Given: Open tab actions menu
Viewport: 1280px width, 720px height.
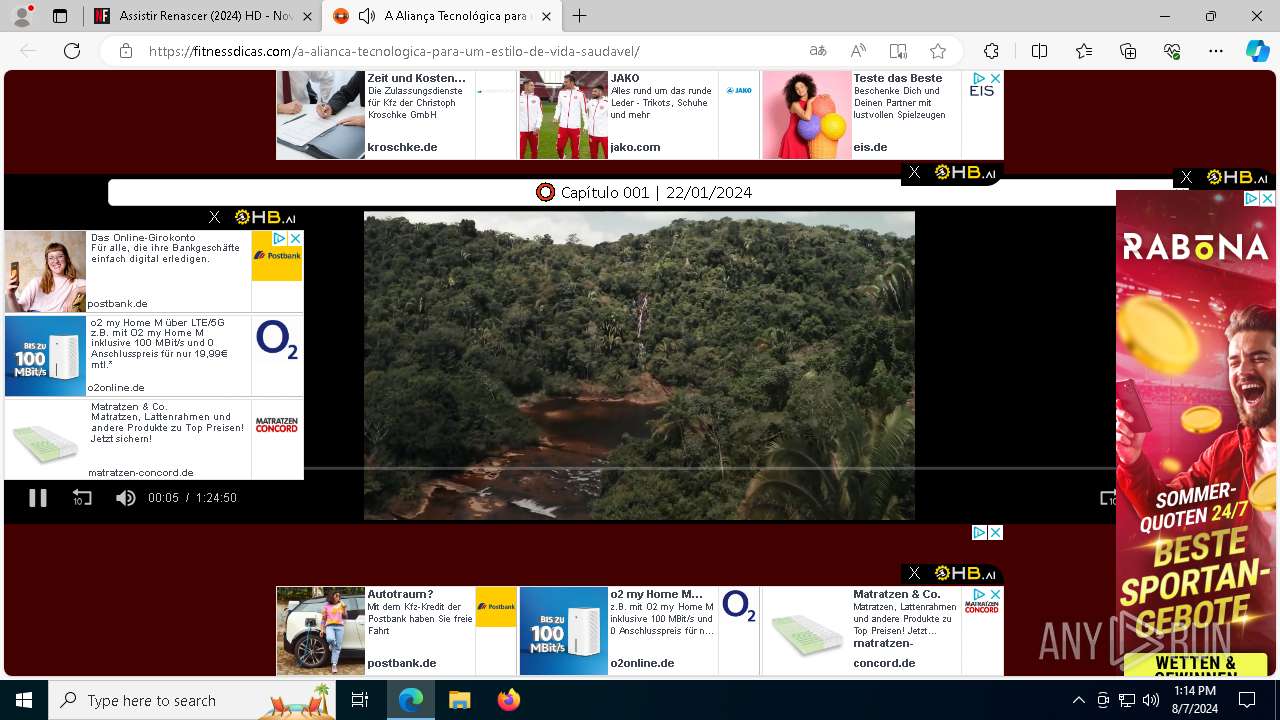Looking at the screenshot, I should pyautogui.click(x=60, y=16).
